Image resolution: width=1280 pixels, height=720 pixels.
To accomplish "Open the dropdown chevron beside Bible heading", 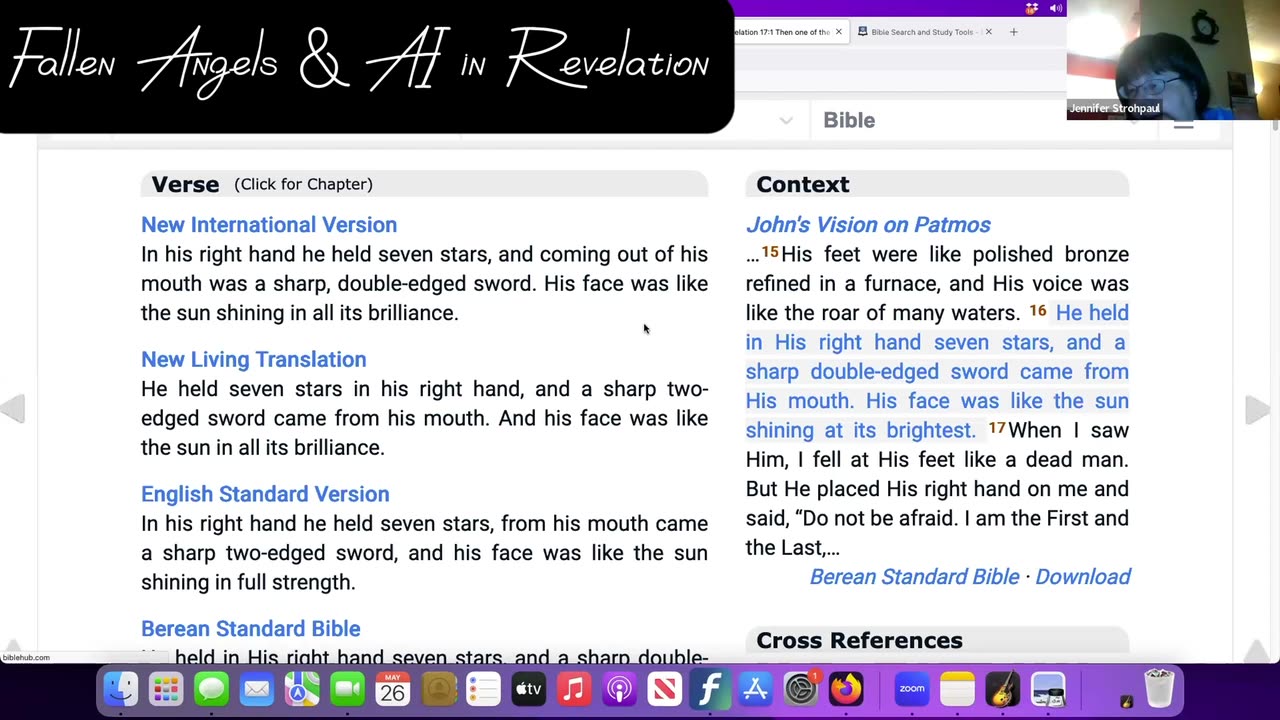I will pyautogui.click(x=786, y=120).
